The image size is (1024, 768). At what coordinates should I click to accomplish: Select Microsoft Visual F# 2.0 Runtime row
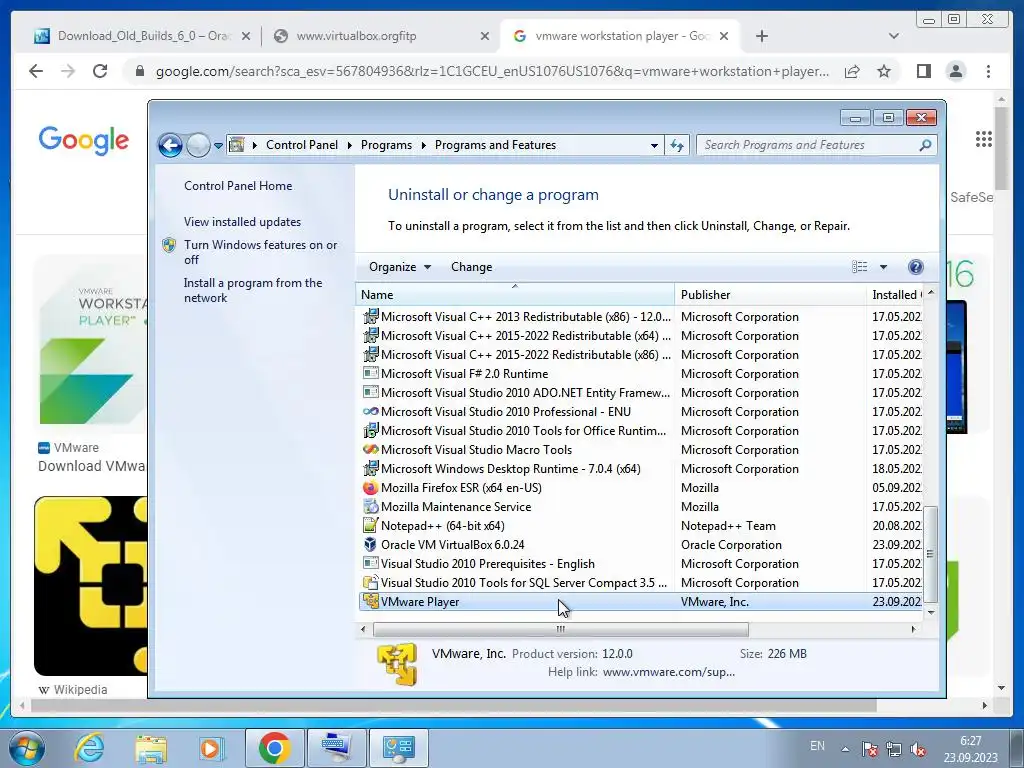[x=640, y=374]
